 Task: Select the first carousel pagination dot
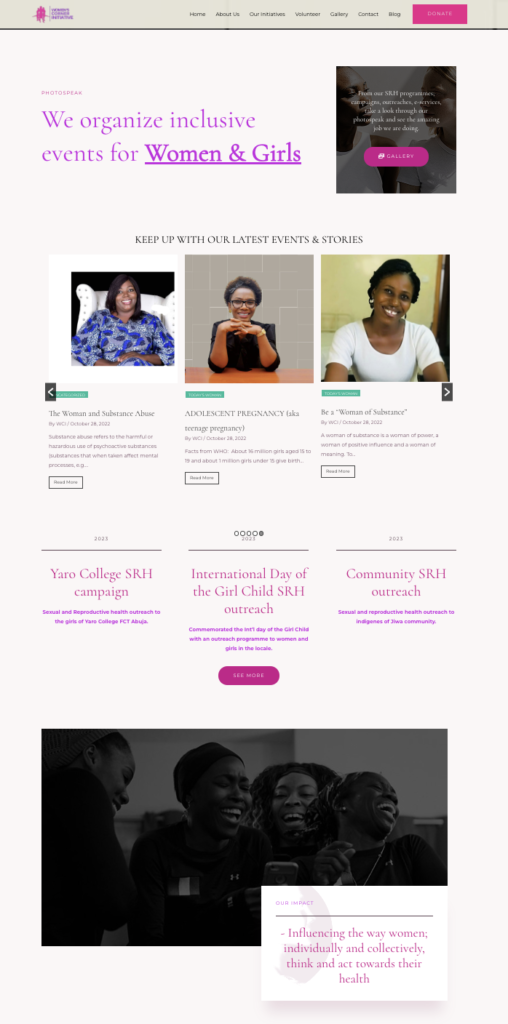[236, 534]
